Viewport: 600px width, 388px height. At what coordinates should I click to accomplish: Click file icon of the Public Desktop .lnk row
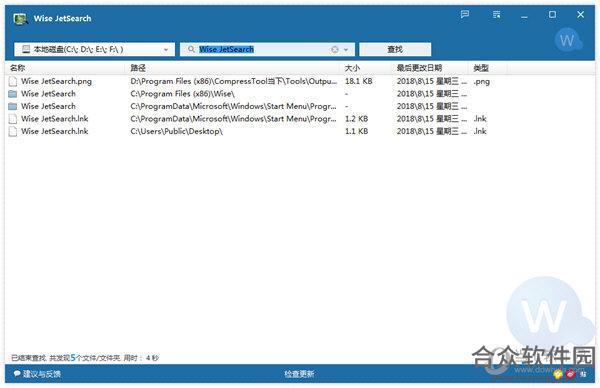pyautogui.click(x=13, y=131)
